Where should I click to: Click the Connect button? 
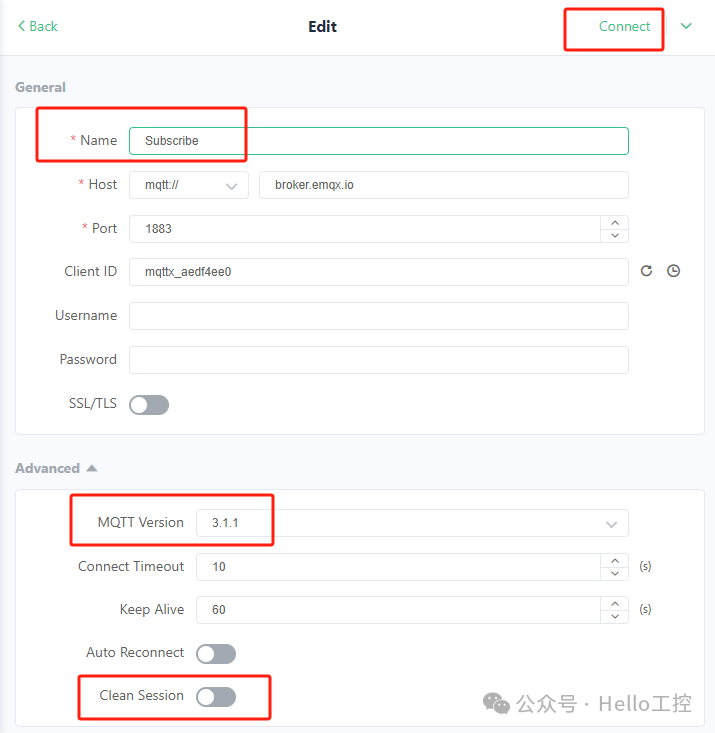click(624, 27)
